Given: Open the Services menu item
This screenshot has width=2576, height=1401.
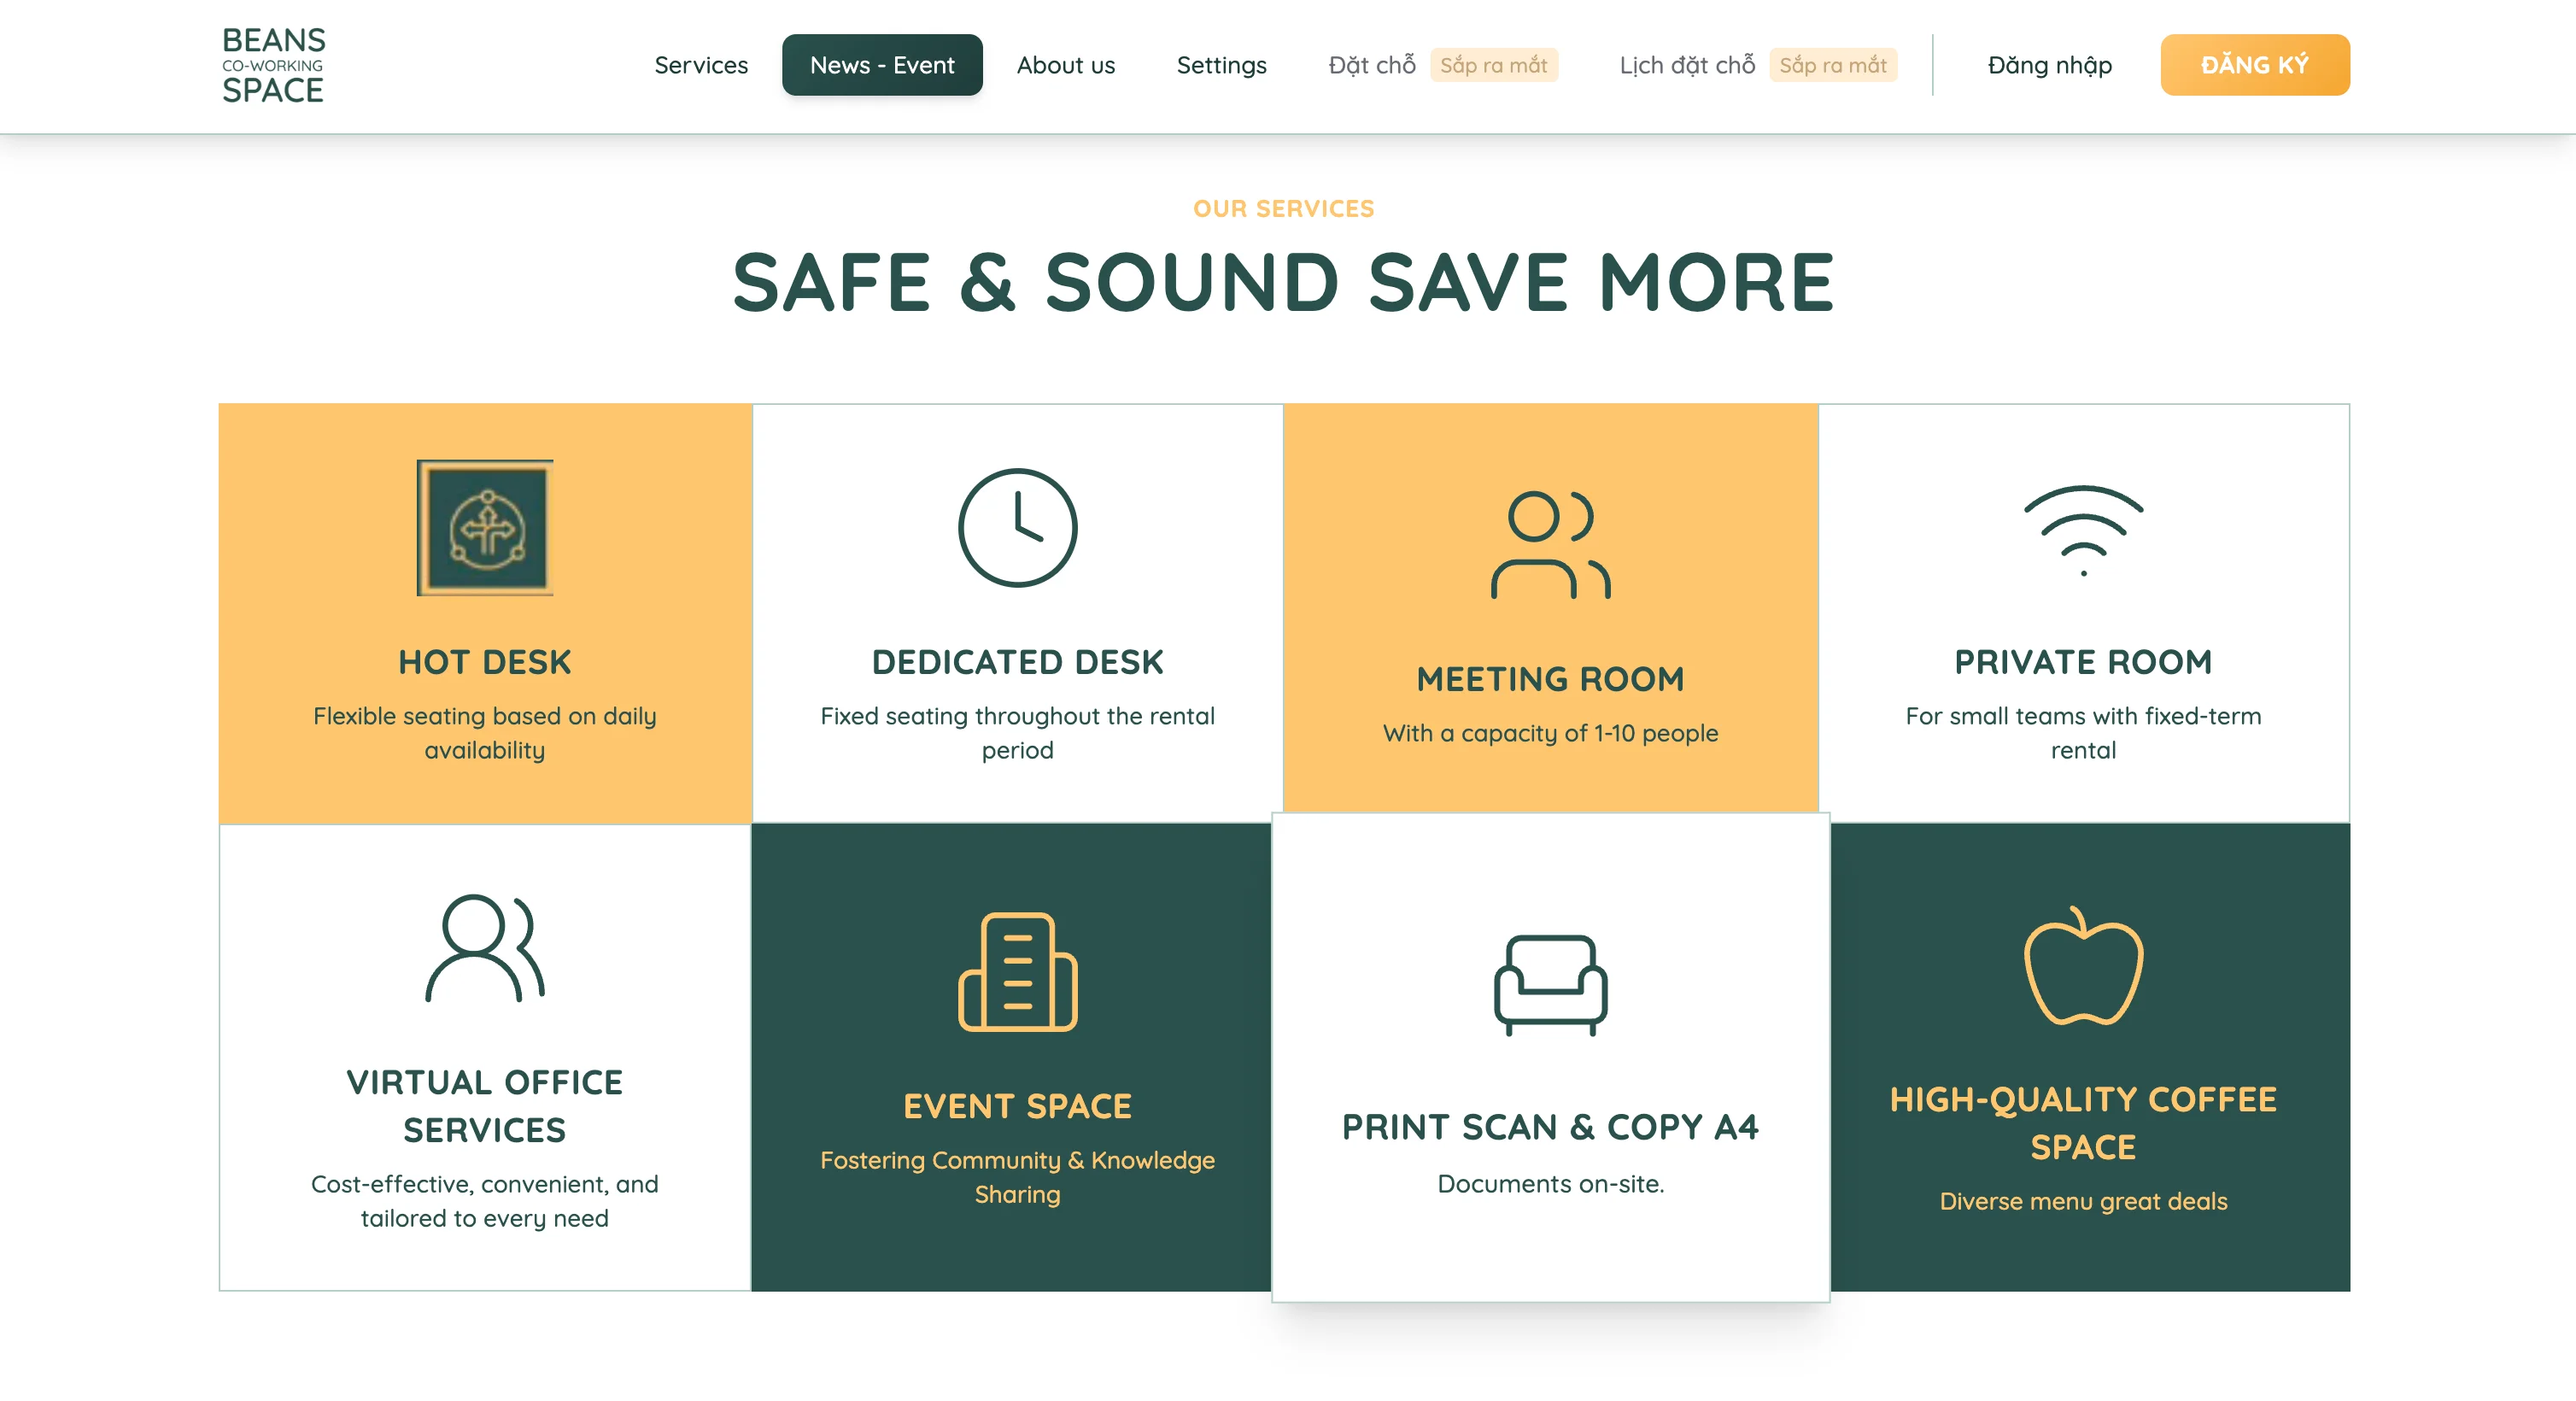Looking at the screenshot, I should pos(701,65).
